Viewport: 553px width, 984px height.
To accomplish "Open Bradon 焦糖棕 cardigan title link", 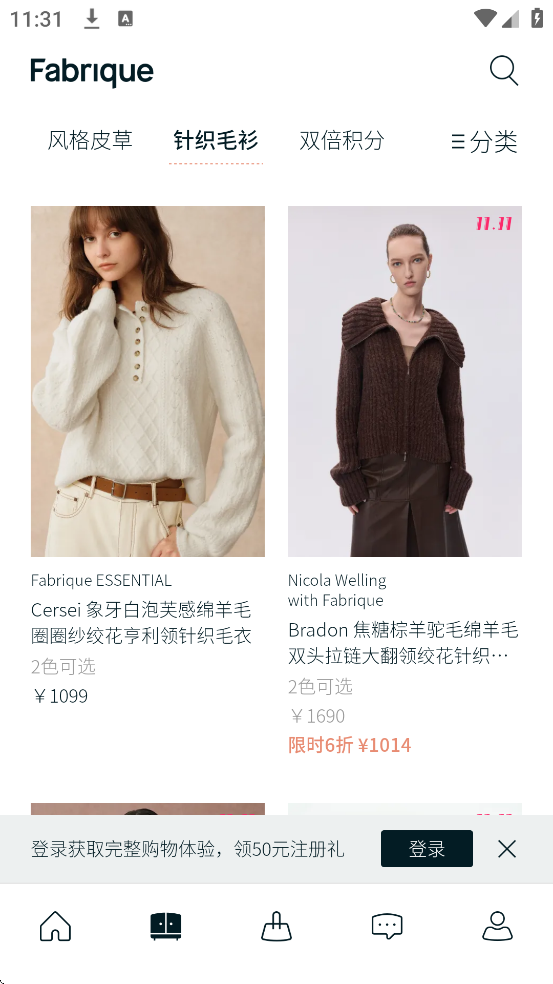I will [404, 643].
